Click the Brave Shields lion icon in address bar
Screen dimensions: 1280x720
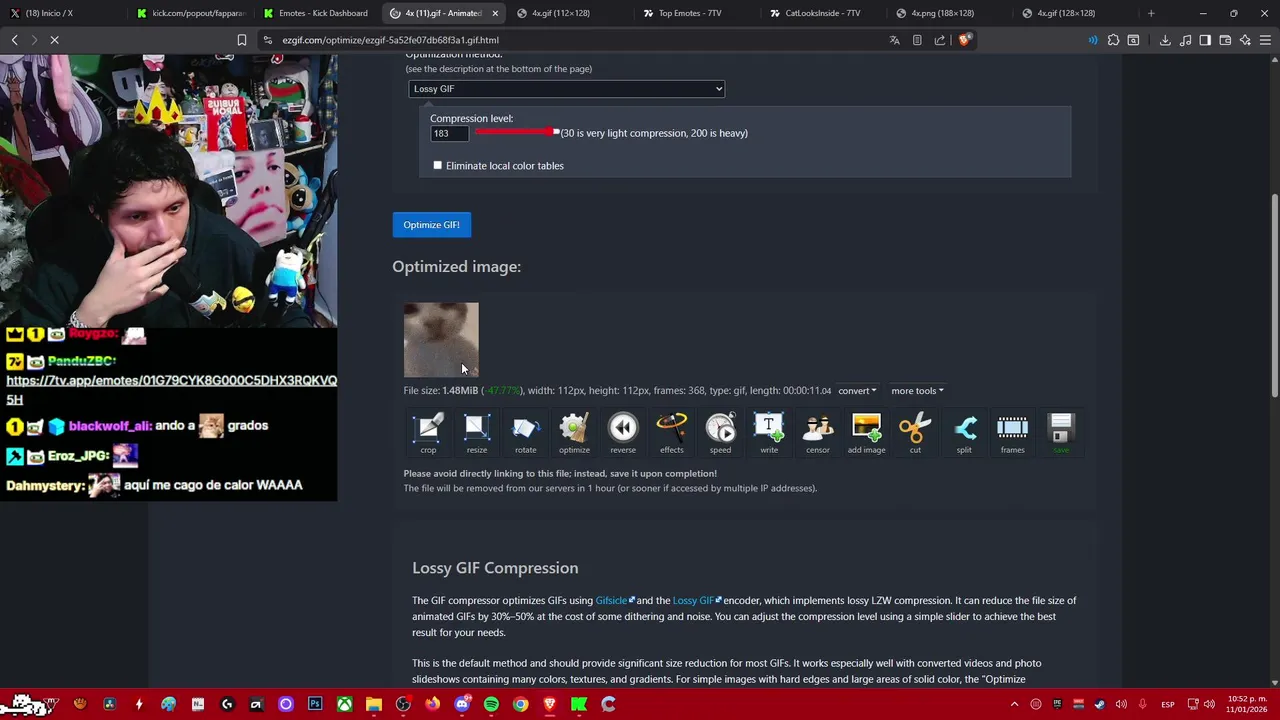pos(964,40)
